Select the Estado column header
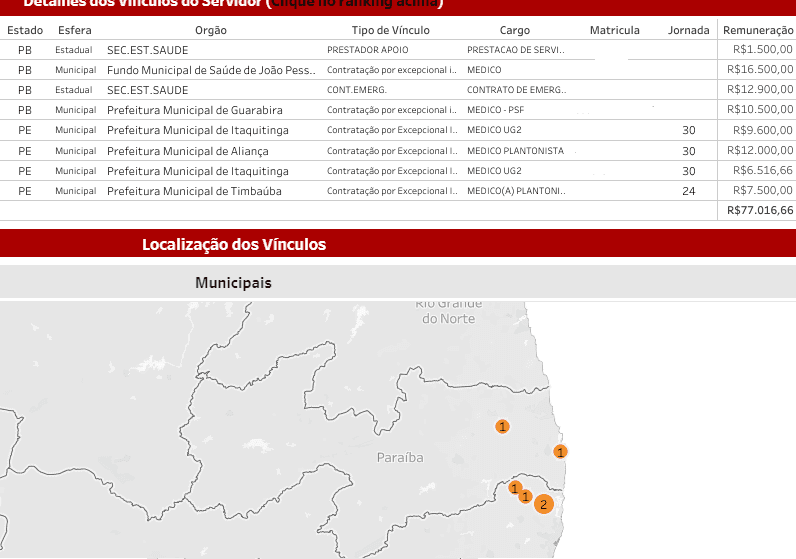 pos(25,30)
